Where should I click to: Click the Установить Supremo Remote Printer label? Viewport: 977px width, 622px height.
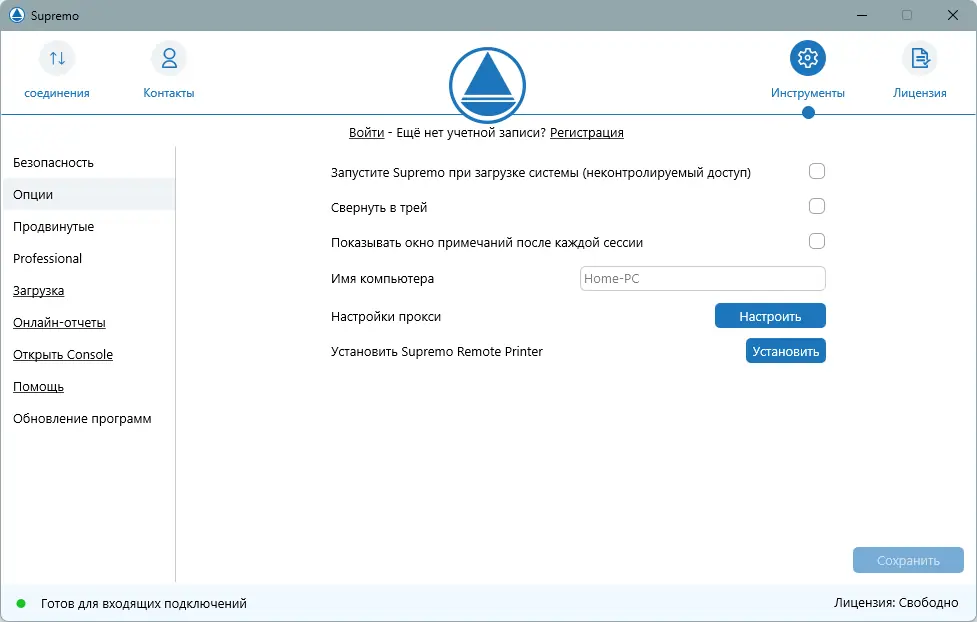(x=437, y=352)
